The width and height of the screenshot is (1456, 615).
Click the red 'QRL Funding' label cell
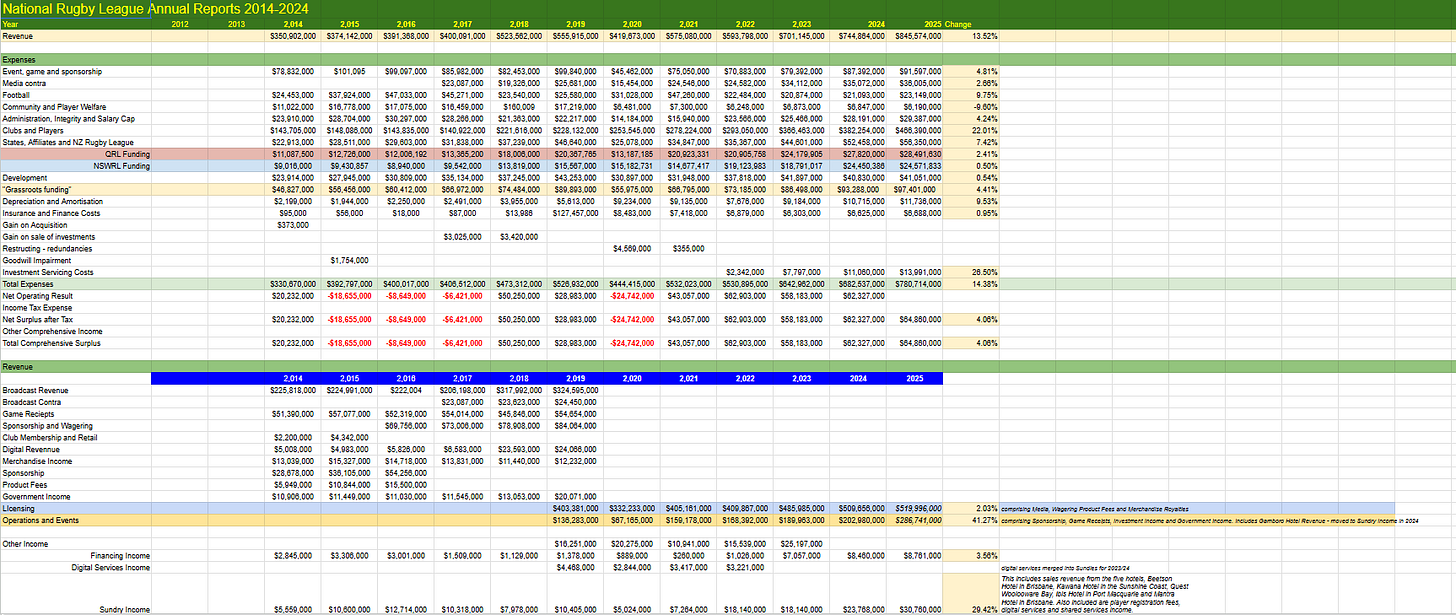click(129, 154)
